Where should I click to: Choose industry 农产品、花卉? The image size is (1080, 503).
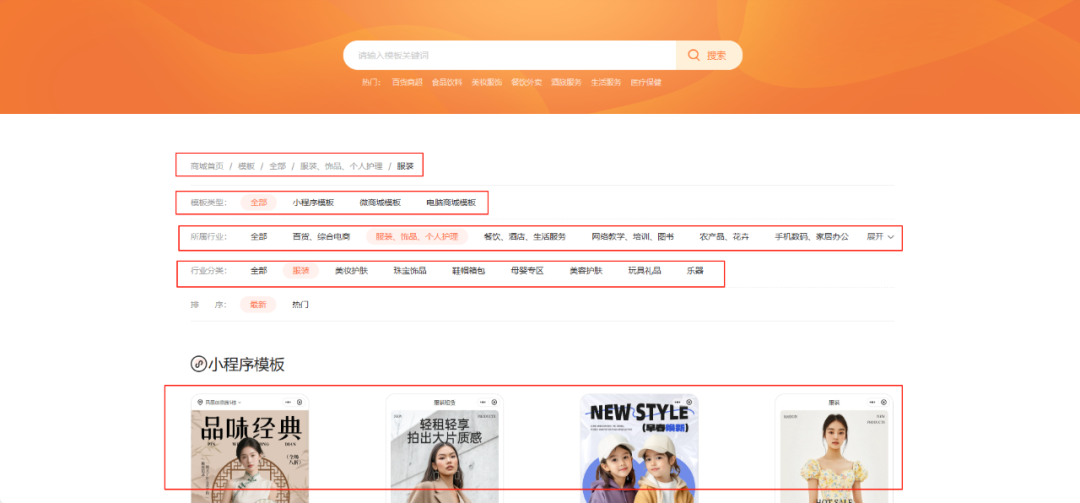(x=725, y=236)
